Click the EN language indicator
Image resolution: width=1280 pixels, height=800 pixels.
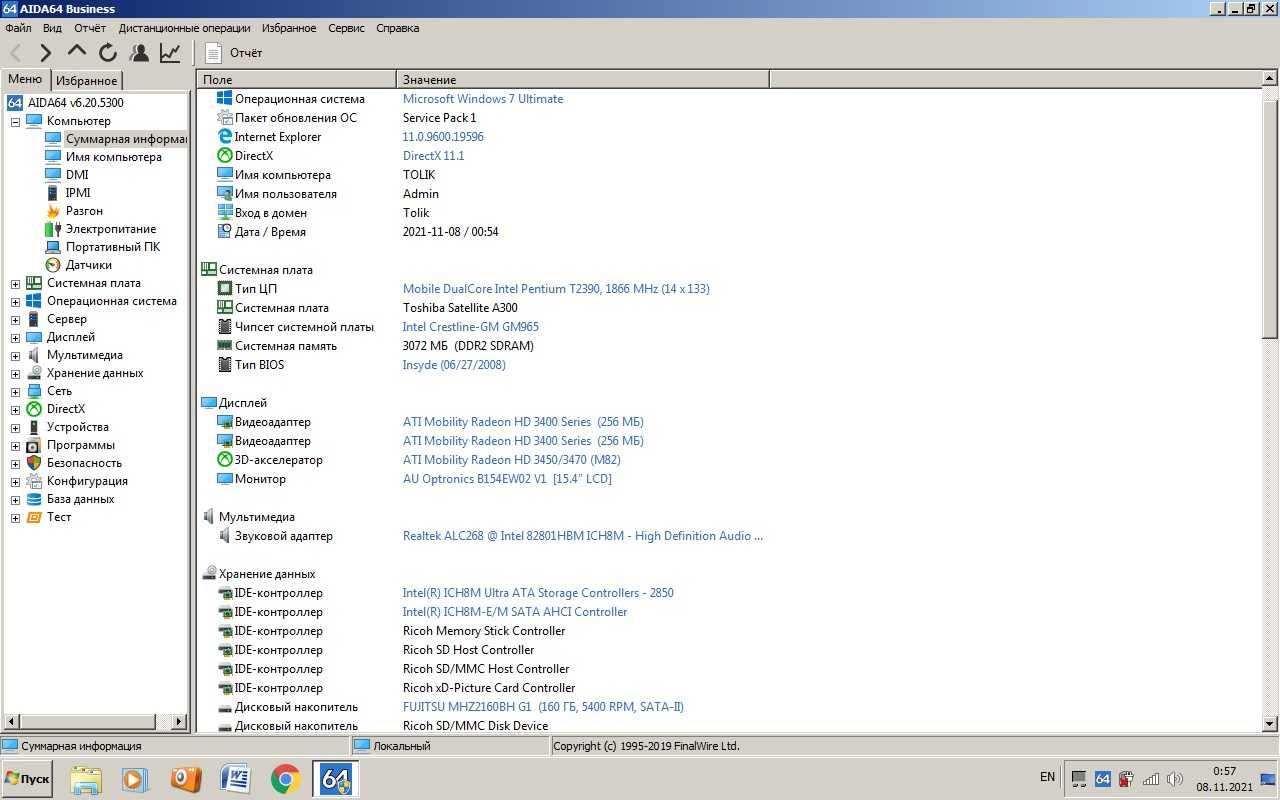[x=1047, y=777]
